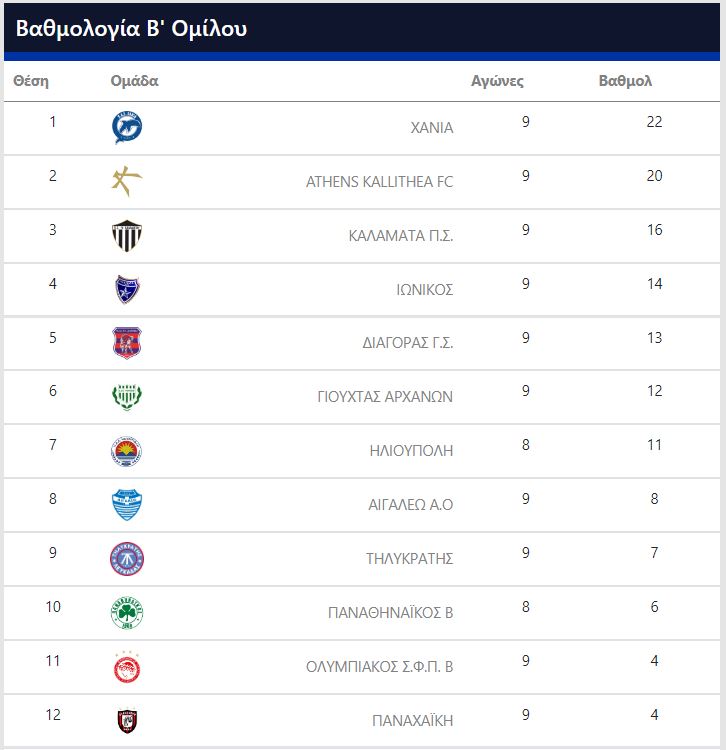
Task: Click the ΧΑΝΙΑ dolphin club logo
Action: [x=127, y=127]
